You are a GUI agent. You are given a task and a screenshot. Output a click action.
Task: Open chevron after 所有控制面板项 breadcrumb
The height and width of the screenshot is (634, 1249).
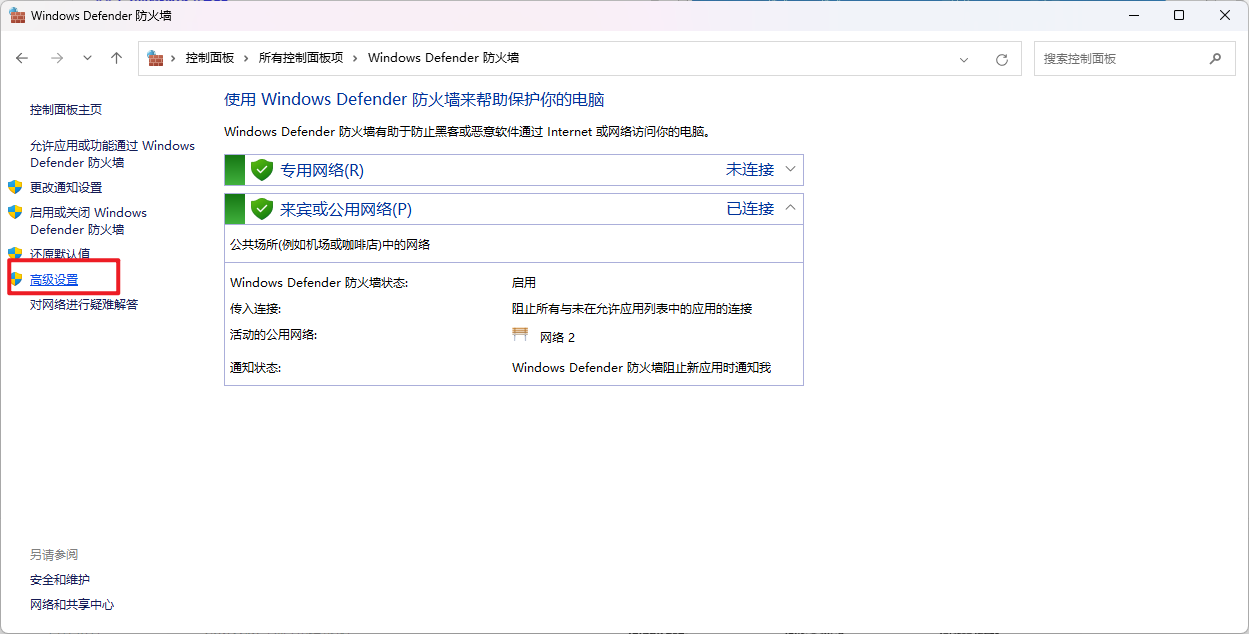(x=355, y=58)
